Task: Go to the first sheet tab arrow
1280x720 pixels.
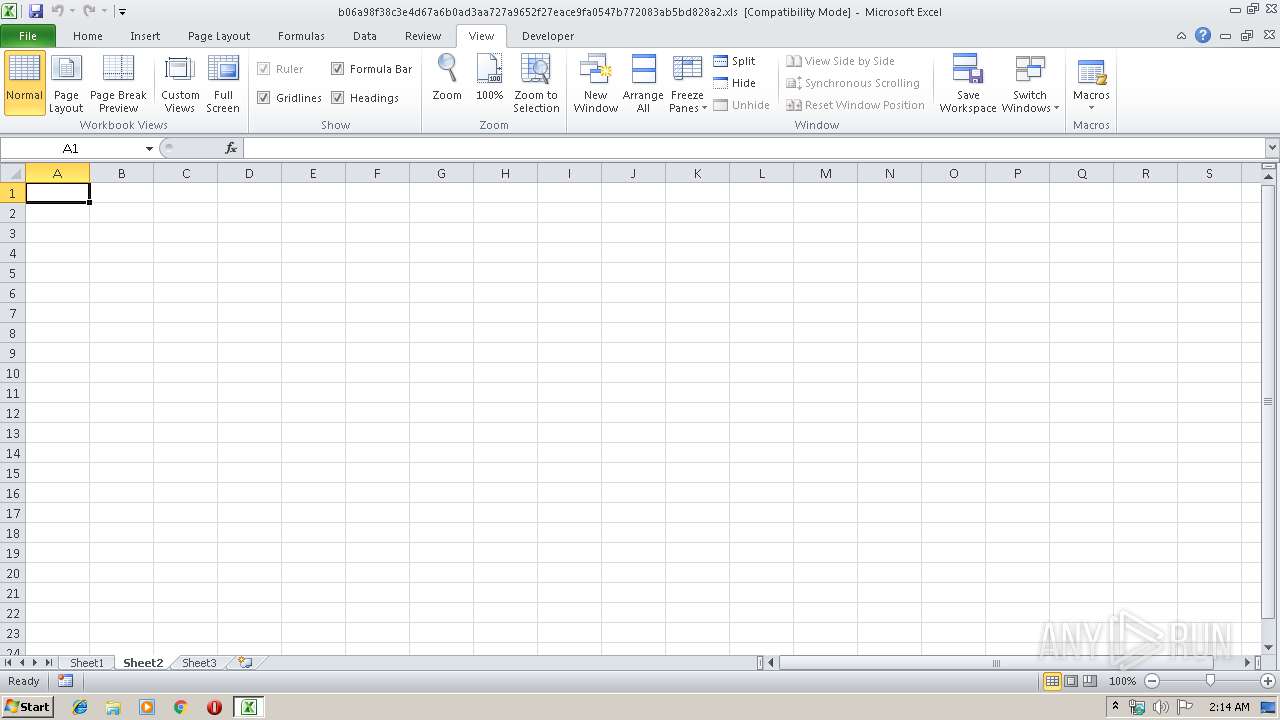Action: click(x=9, y=662)
